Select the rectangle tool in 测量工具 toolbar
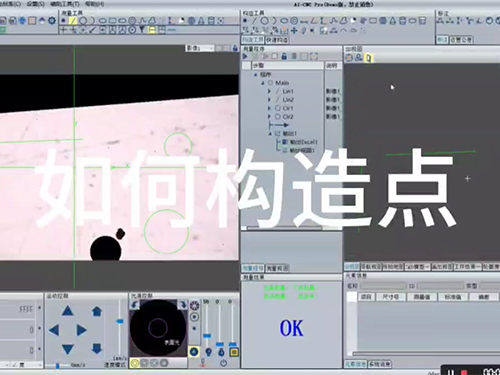 (x=112, y=21)
